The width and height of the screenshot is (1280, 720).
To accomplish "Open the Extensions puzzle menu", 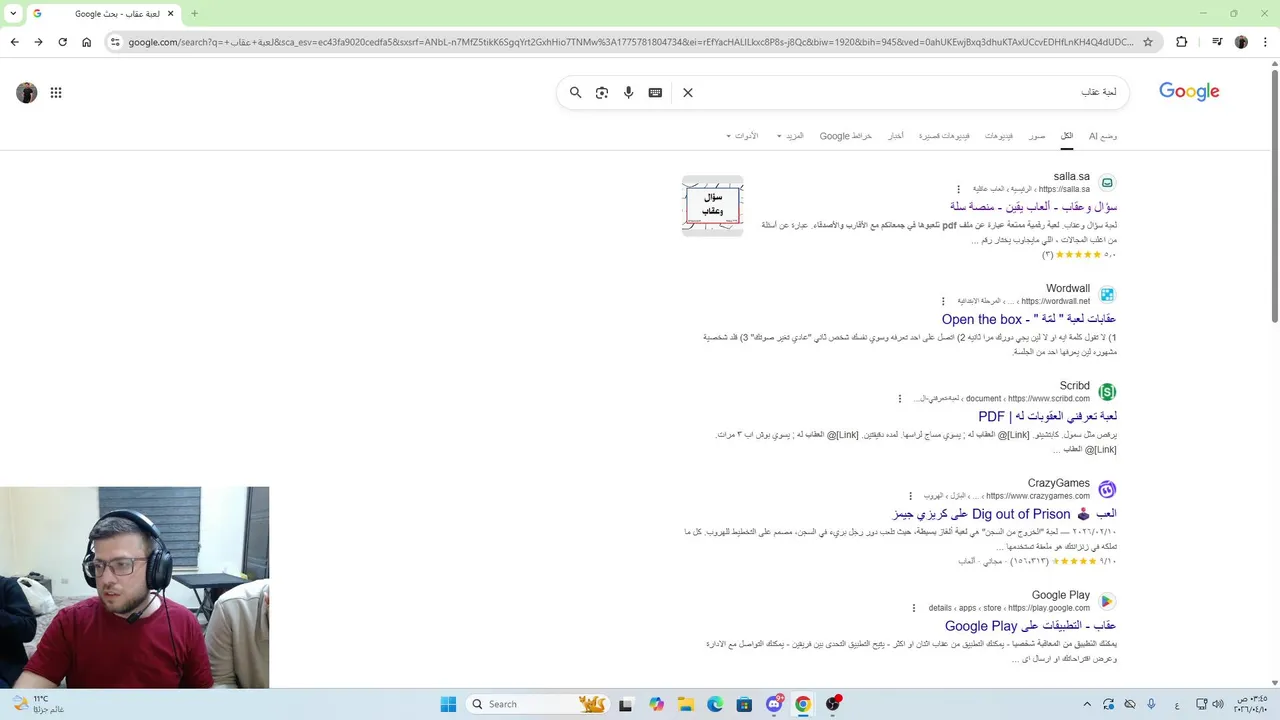I will pyautogui.click(x=1182, y=42).
